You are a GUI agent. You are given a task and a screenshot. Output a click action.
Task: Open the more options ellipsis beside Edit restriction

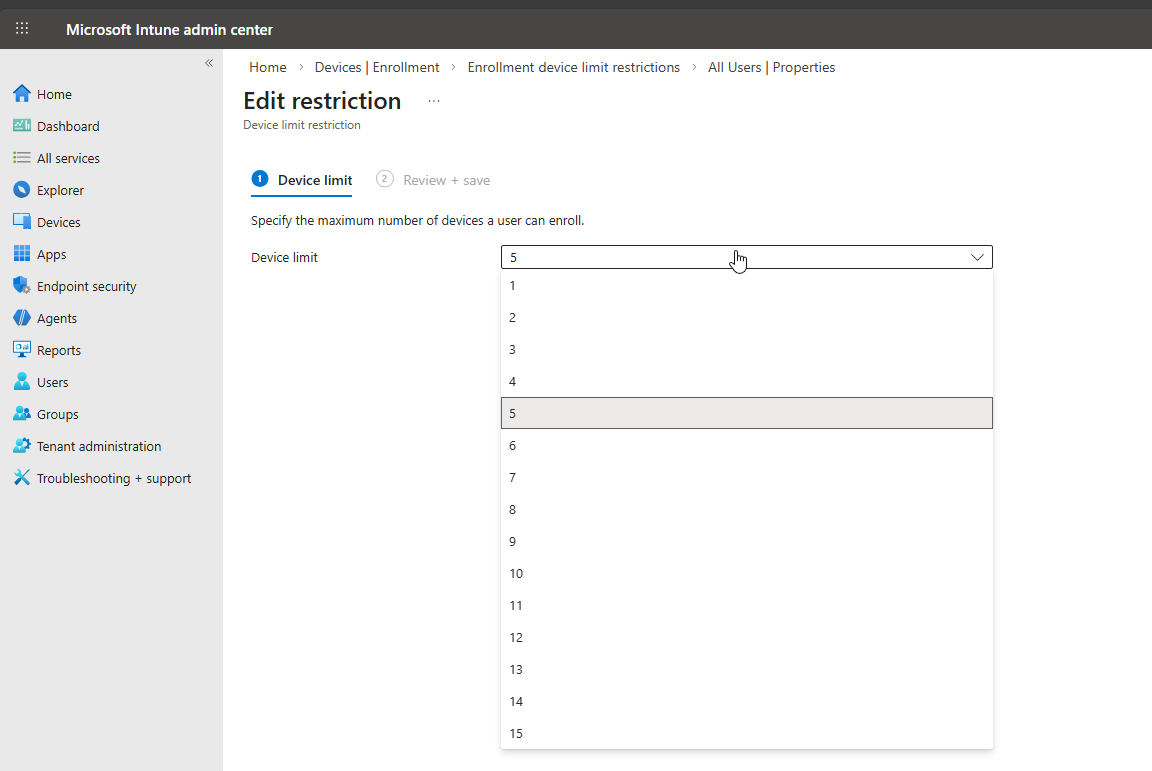pyautogui.click(x=433, y=101)
